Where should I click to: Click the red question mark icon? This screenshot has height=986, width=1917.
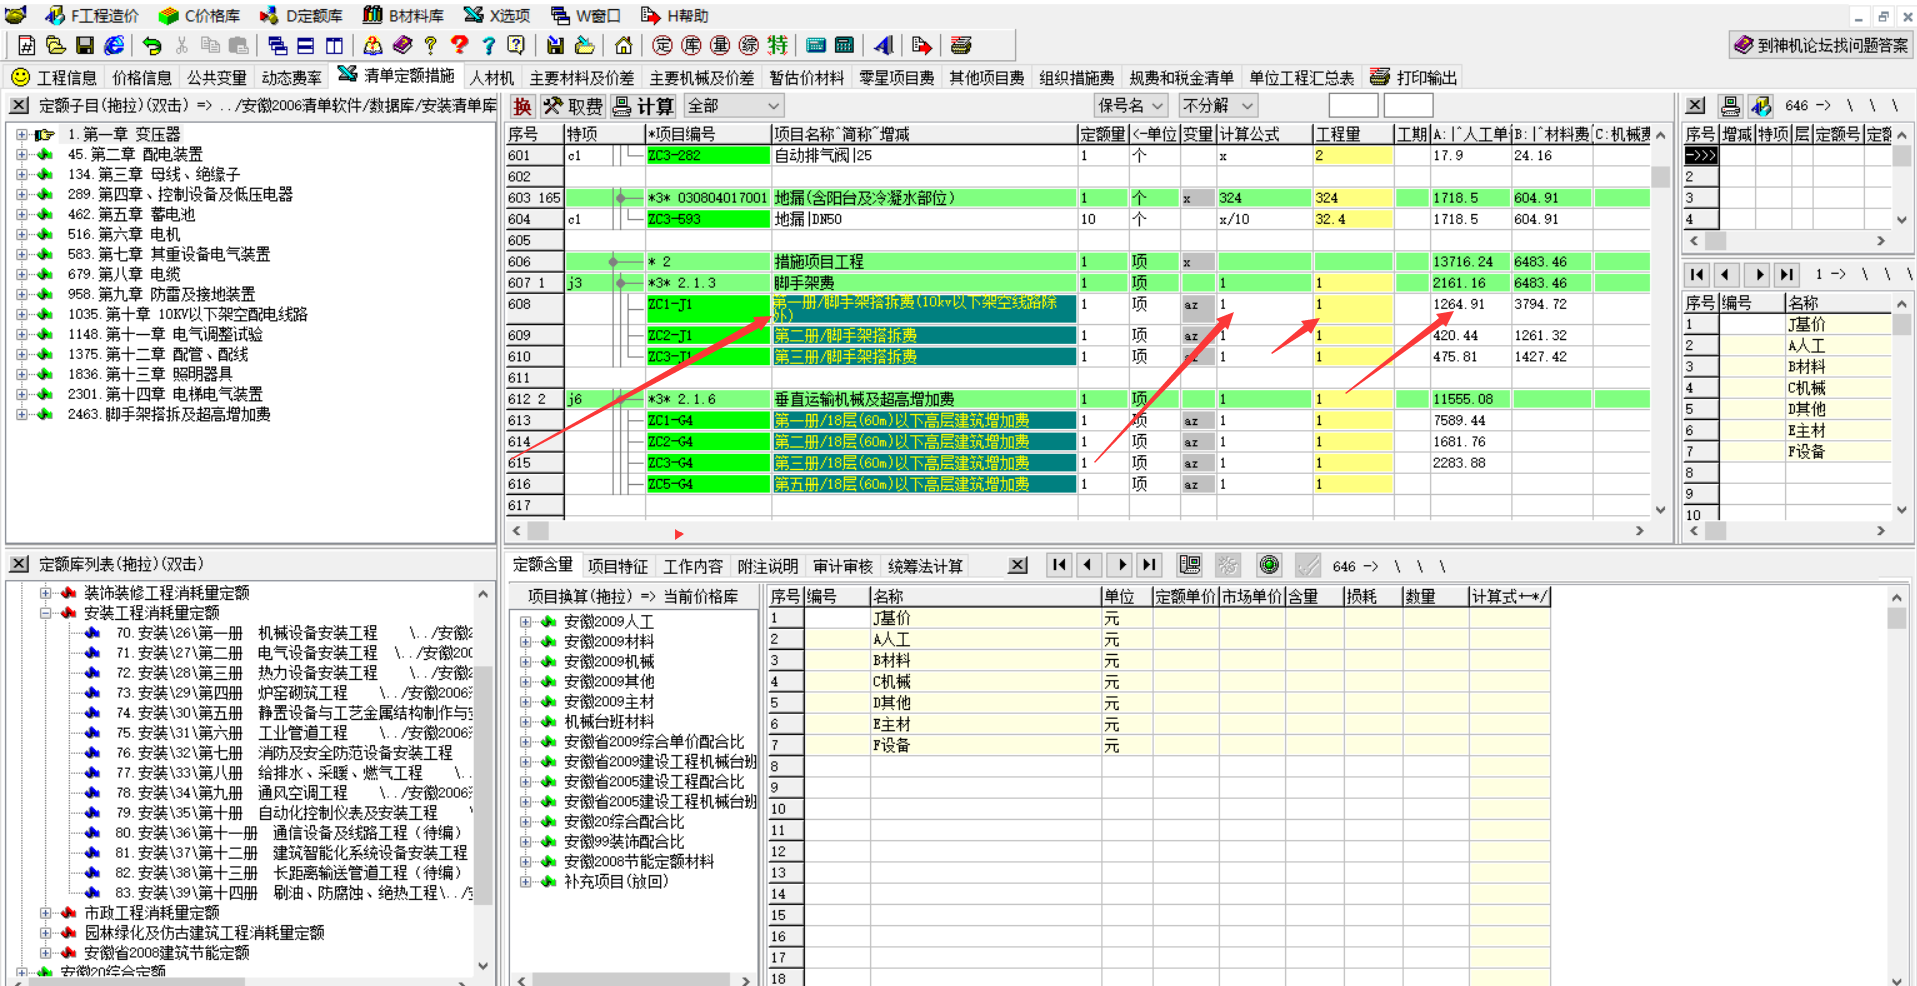[459, 46]
